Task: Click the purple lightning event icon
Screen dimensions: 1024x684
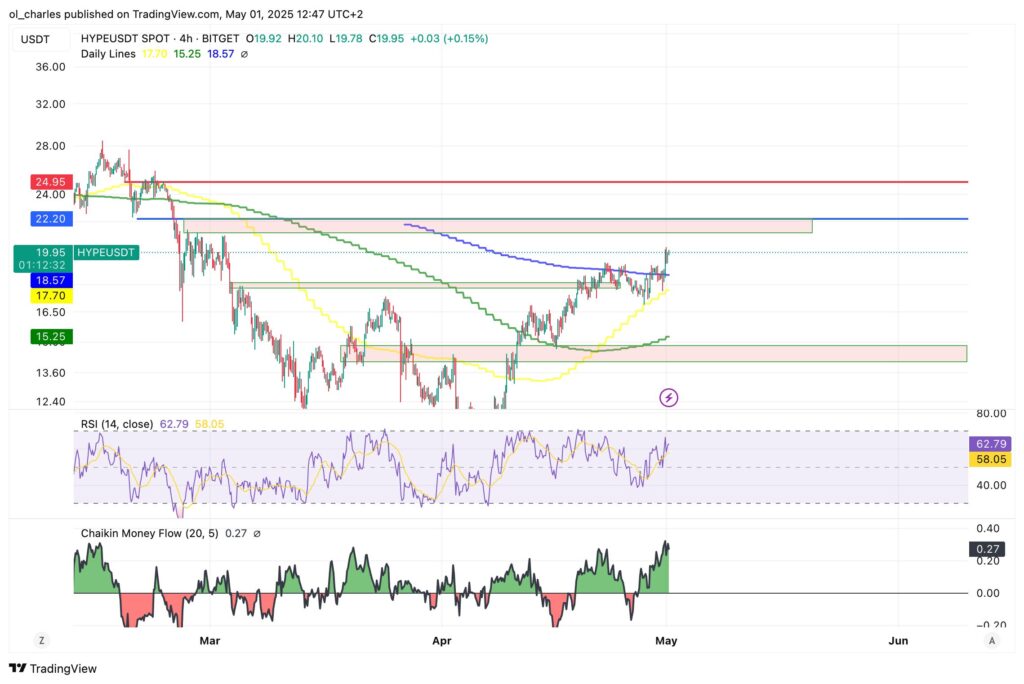Action: (669, 398)
